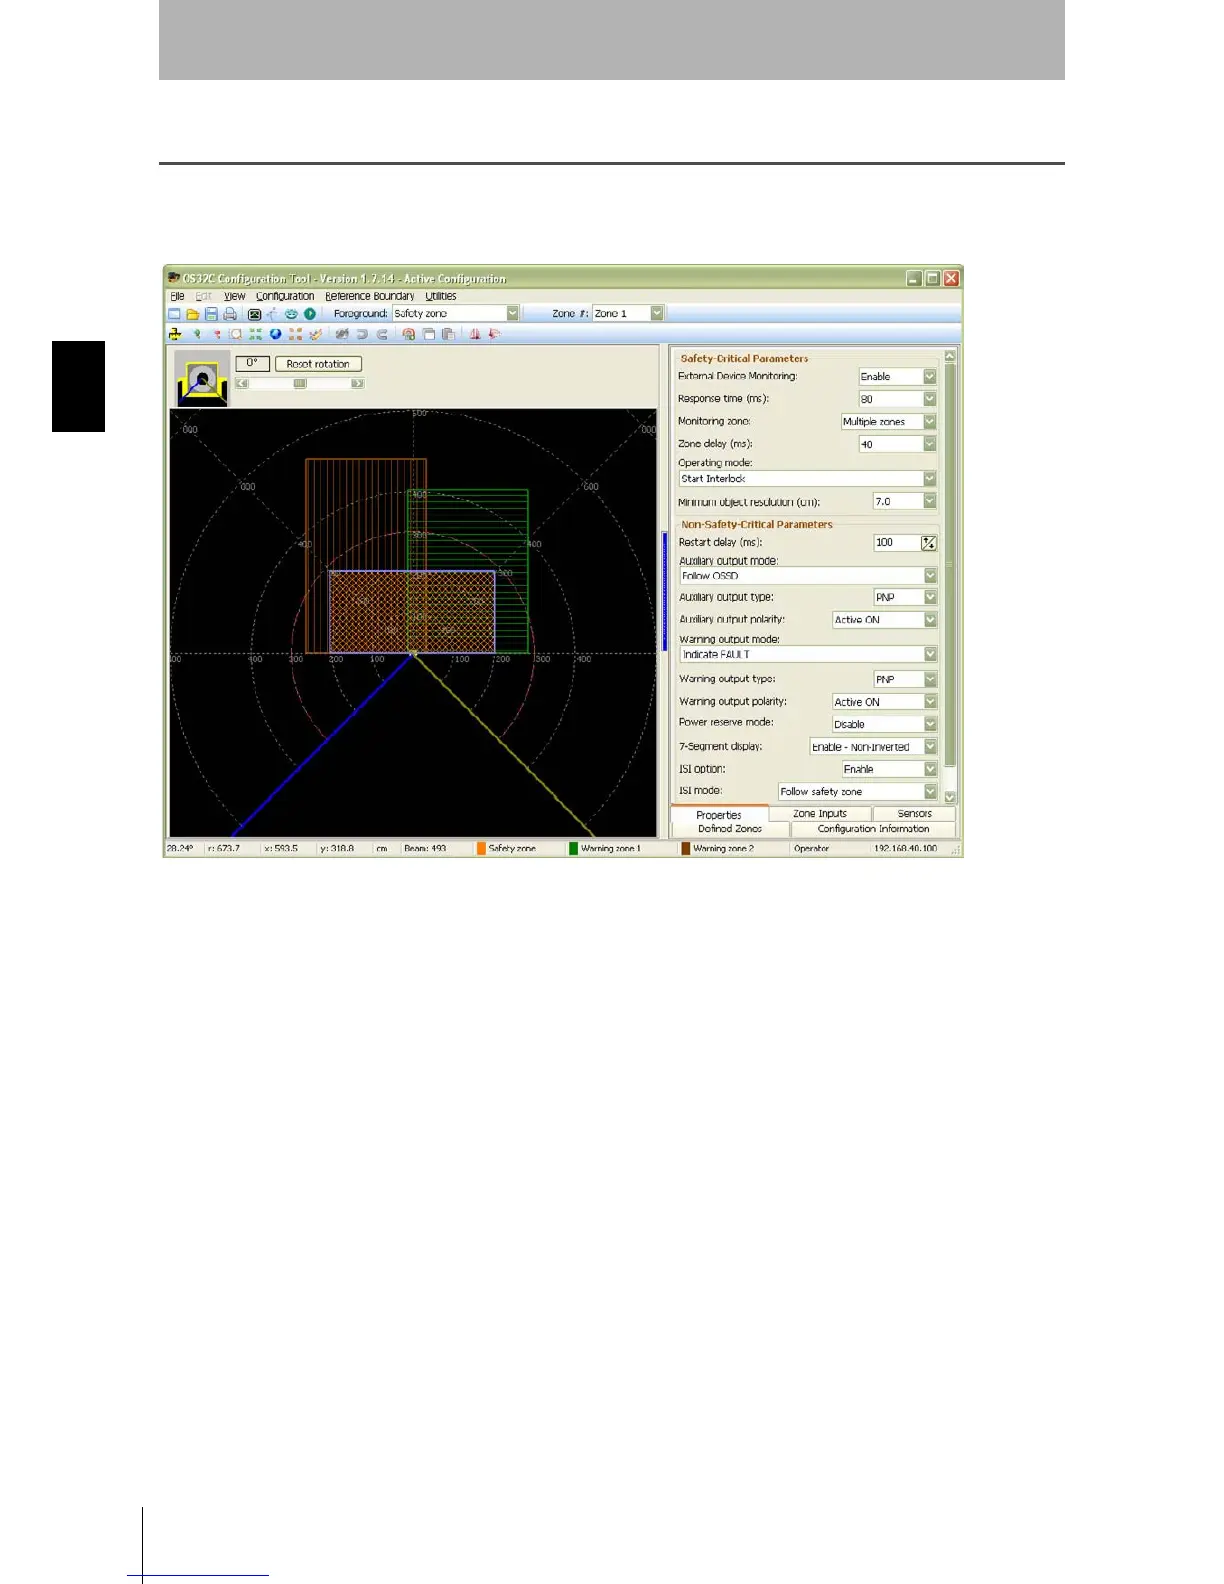The image size is (1224, 1584).
Task: Click the yellow scanner icon in second toolbar
Action: [175, 334]
